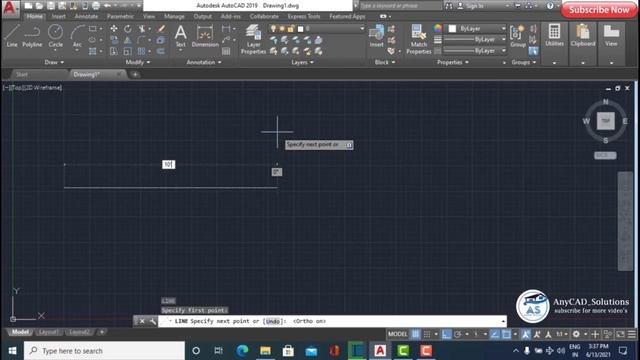Toggle Ortho mode in status bar
Viewport: 640px width, 360px height.
pyautogui.click(x=446, y=334)
